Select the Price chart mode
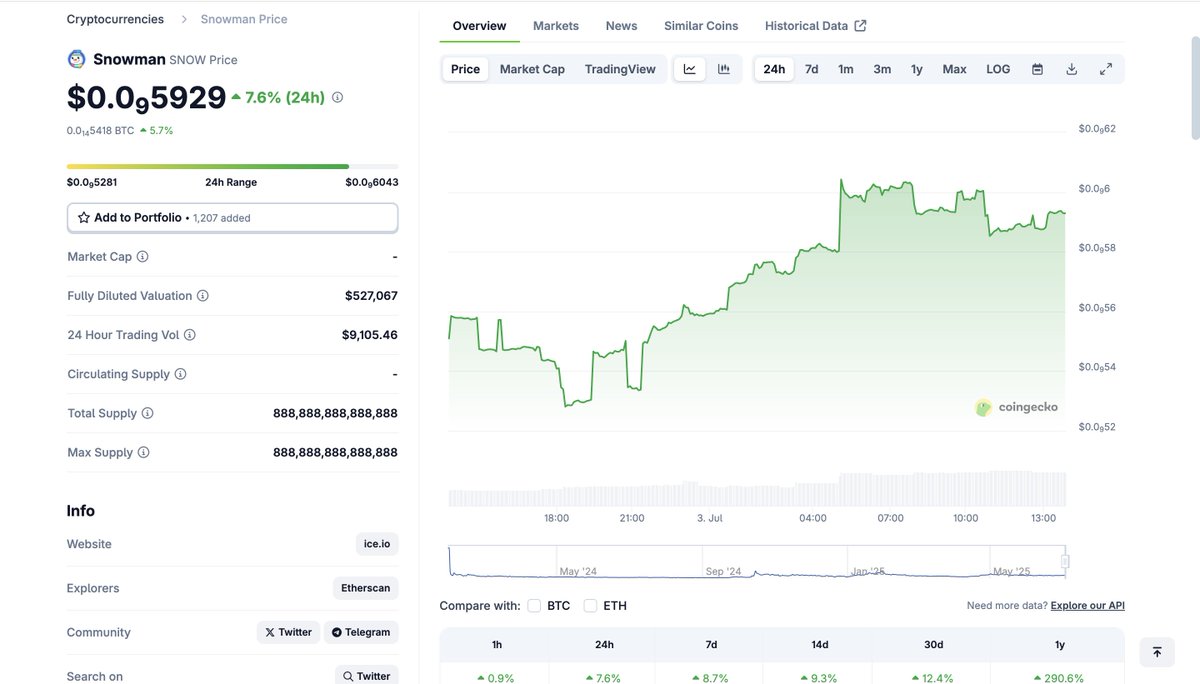Viewport: 1200px width, 684px height. [465, 69]
